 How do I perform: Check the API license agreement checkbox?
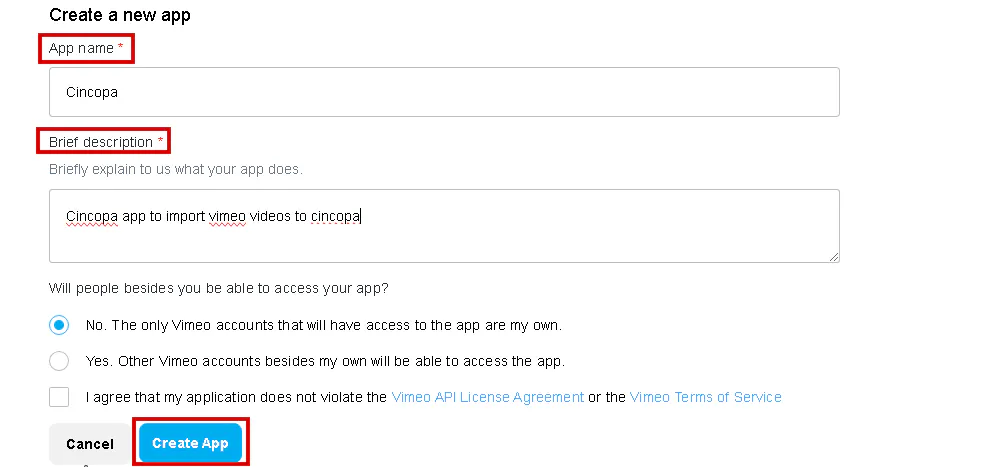coord(59,397)
